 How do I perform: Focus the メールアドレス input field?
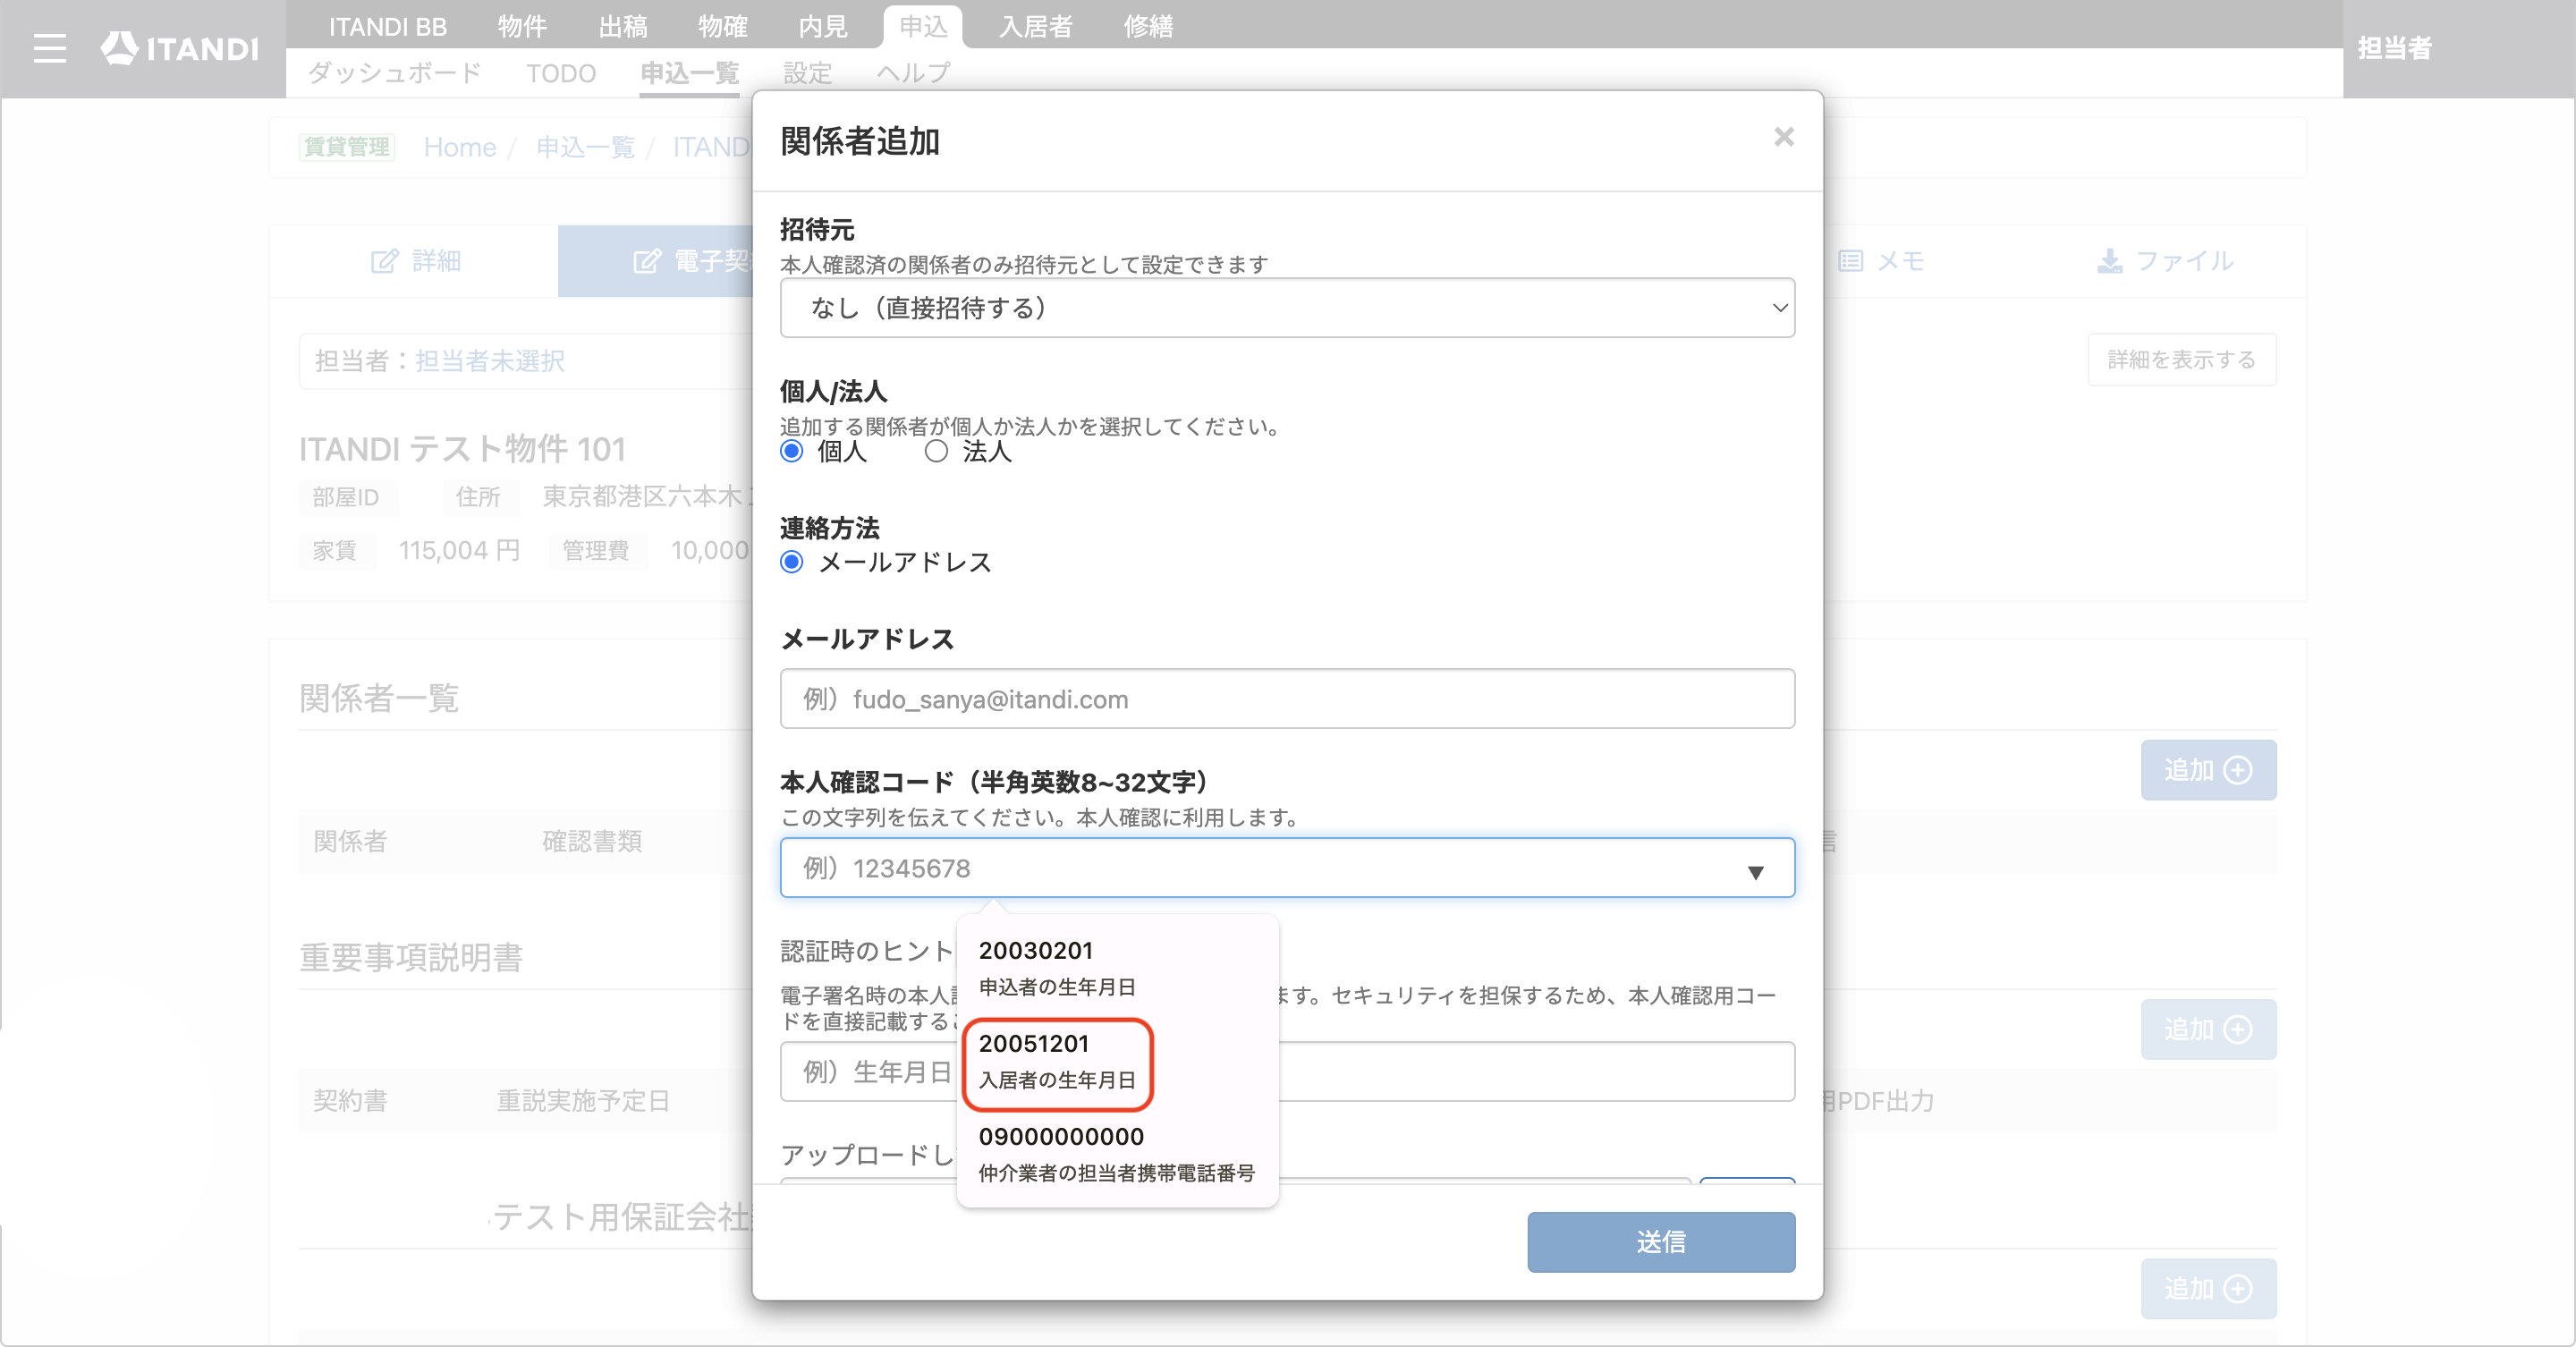(x=1287, y=699)
